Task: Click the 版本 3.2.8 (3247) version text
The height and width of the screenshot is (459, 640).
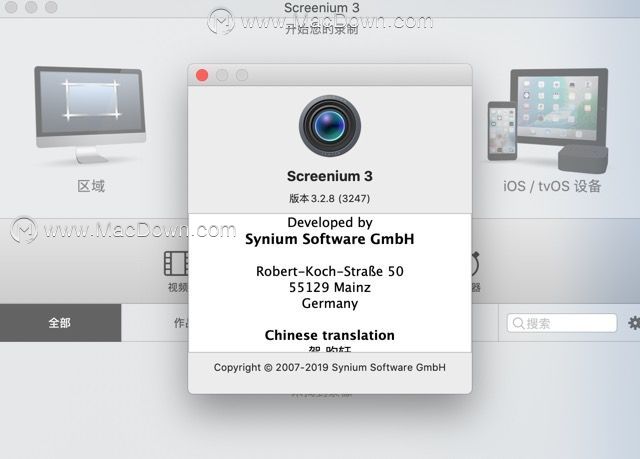Action: (330, 199)
